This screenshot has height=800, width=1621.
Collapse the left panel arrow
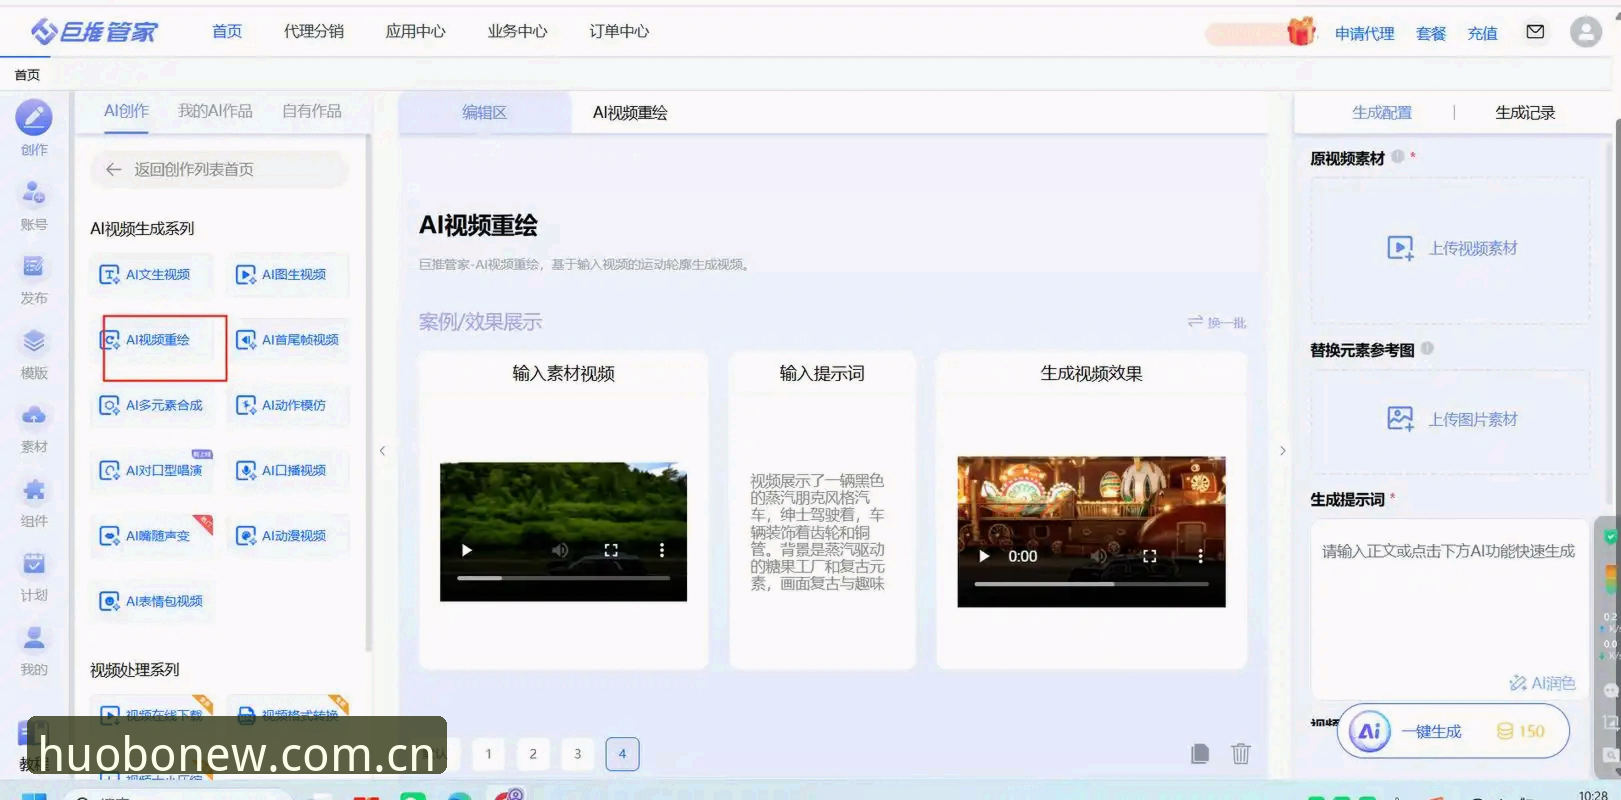click(382, 451)
